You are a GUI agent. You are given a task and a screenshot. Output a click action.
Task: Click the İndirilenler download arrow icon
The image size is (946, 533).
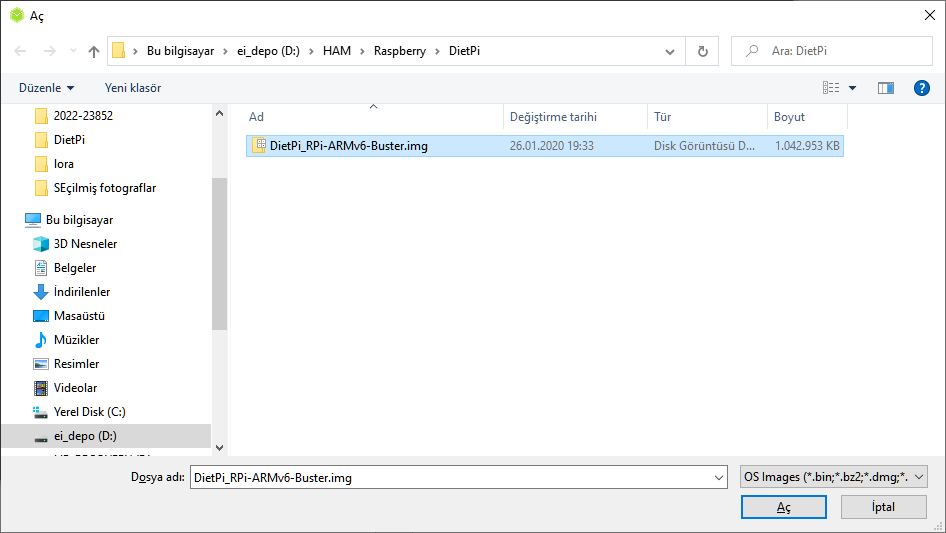coord(41,292)
